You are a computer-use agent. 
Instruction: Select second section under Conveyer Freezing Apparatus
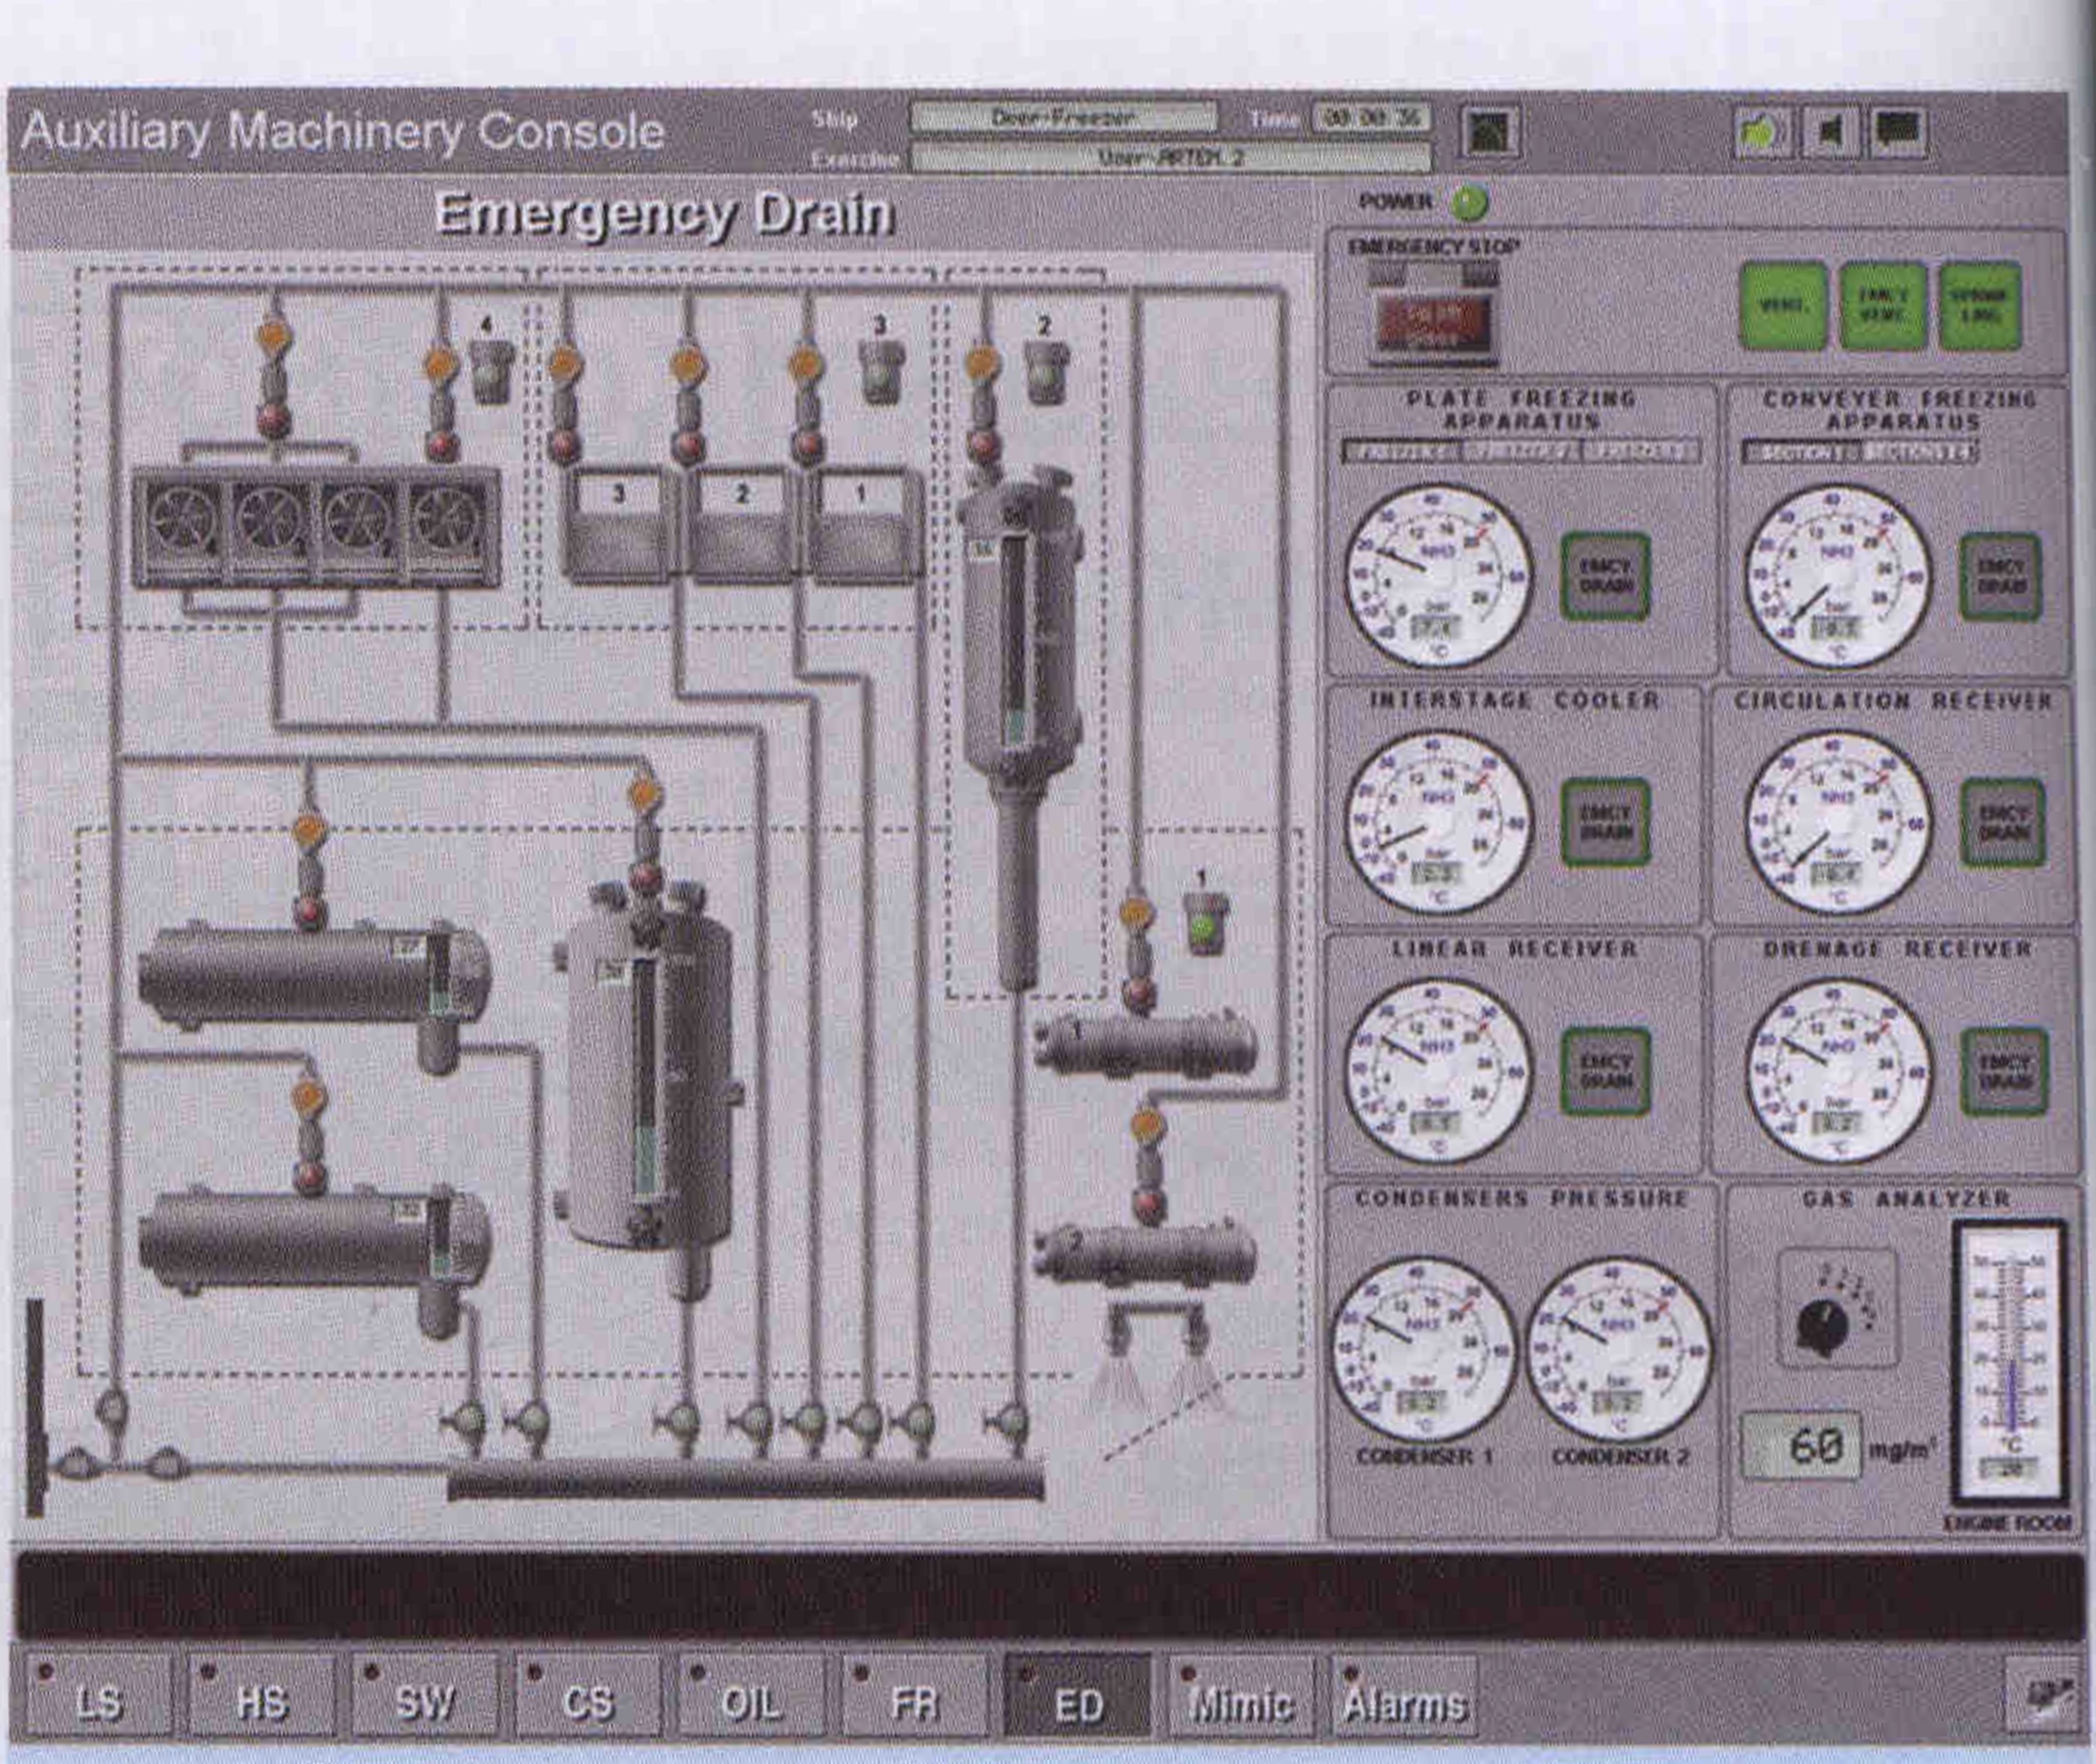[1920, 452]
